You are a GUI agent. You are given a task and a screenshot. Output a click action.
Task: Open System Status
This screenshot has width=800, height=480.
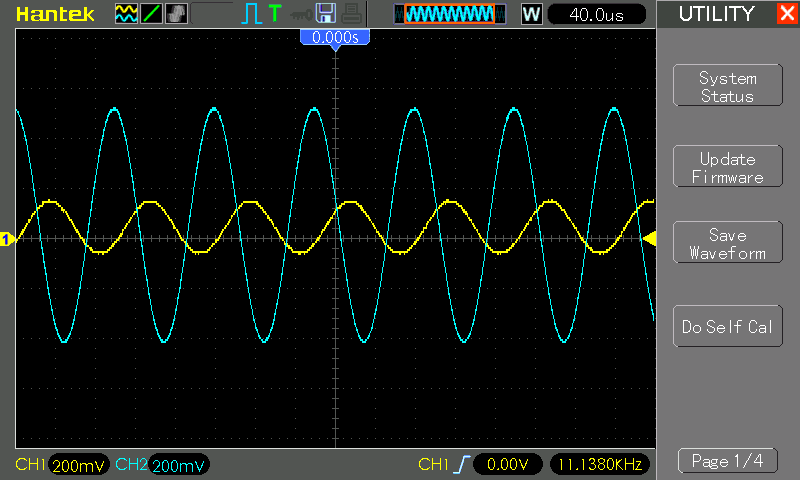pos(727,87)
